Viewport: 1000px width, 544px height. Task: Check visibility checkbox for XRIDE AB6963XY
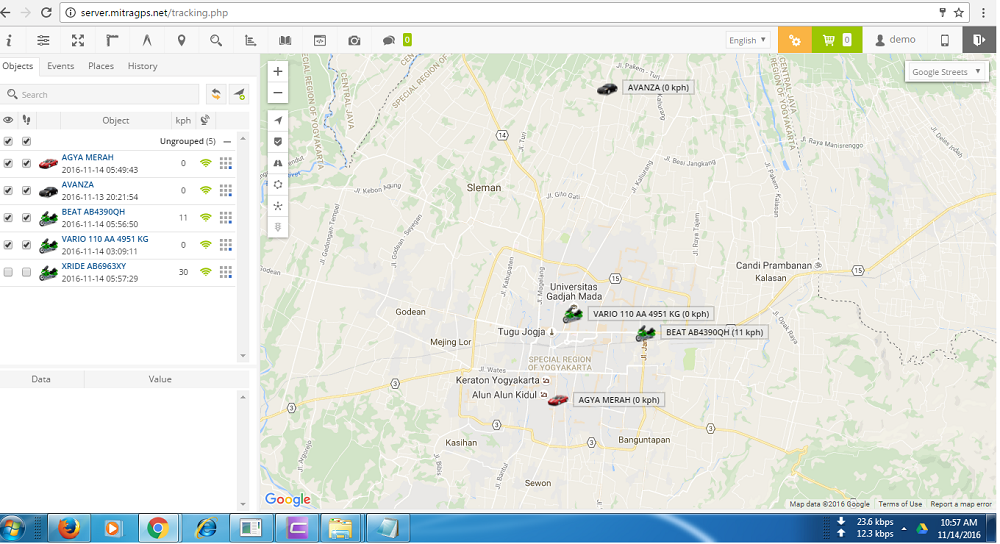[8, 272]
